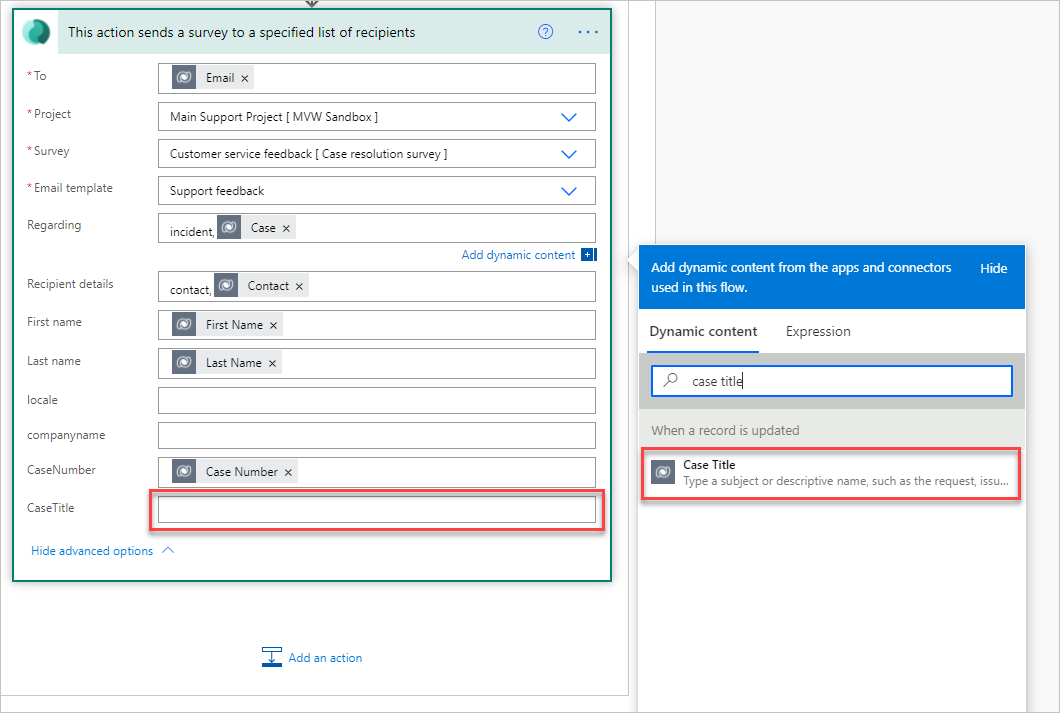Open the Survey combo box Customer service feedback

point(377,154)
